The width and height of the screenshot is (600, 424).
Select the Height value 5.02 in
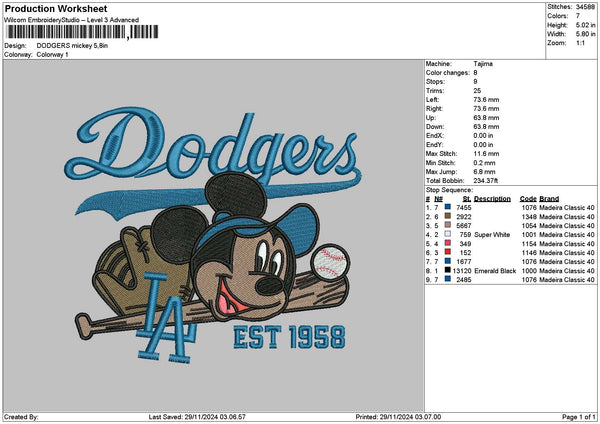[585, 25]
